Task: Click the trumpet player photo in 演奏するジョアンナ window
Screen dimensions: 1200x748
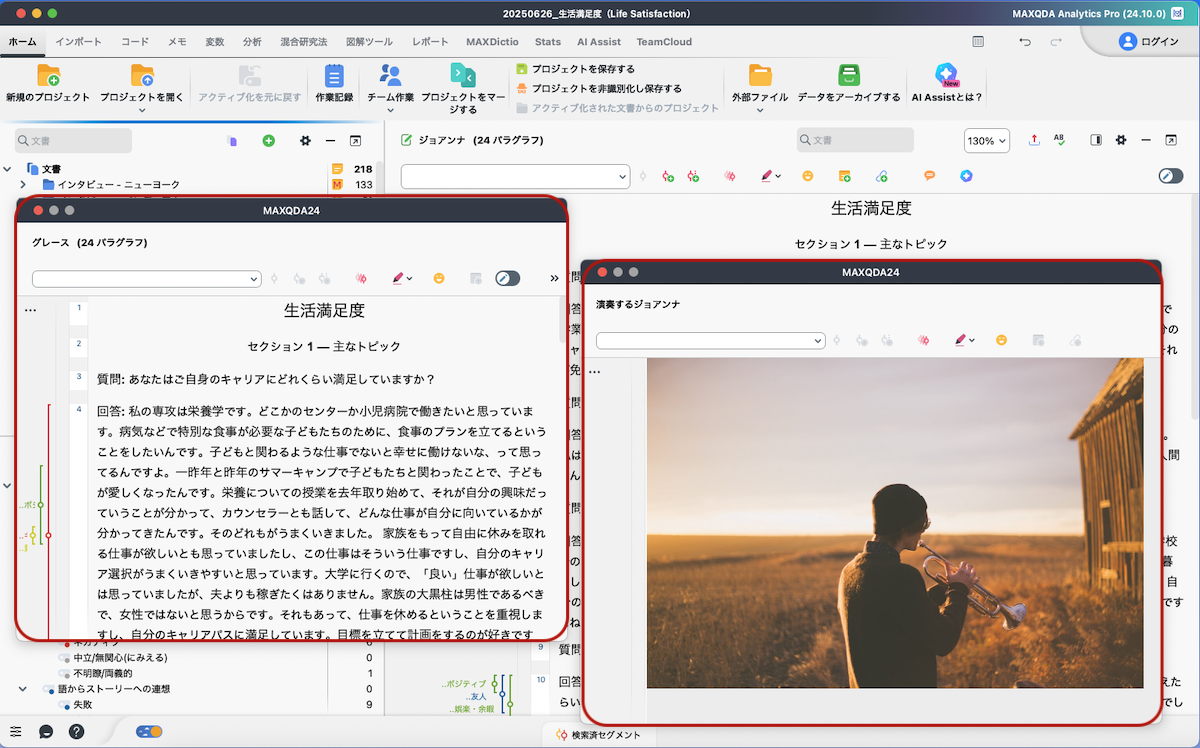Action: click(895, 523)
